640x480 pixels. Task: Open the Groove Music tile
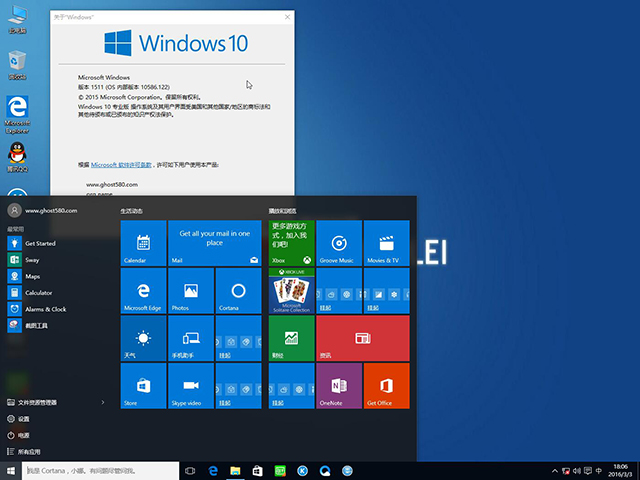pyautogui.click(x=339, y=243)
